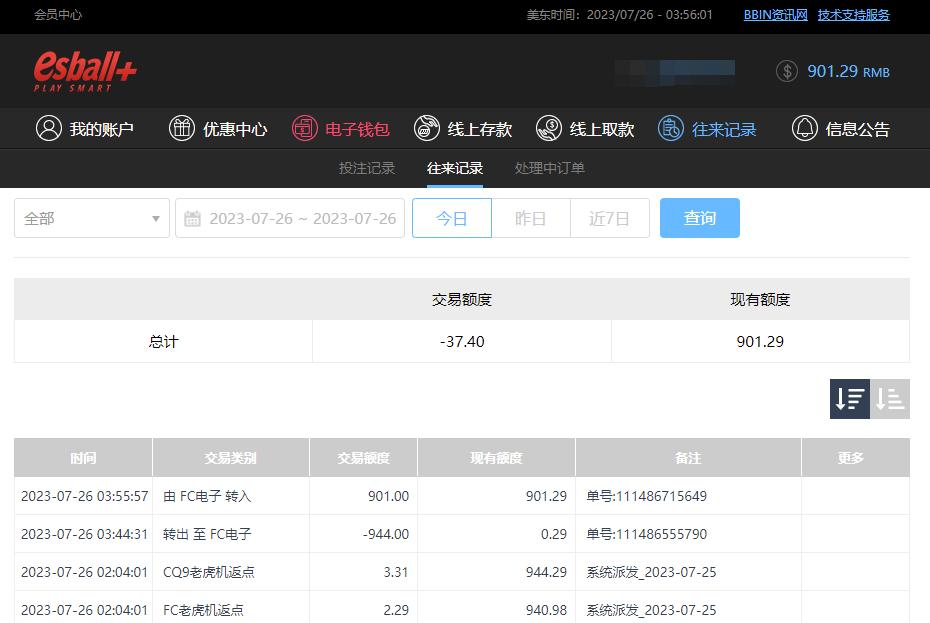
Task: Open 我的账户 menu item
Action: 84,129
